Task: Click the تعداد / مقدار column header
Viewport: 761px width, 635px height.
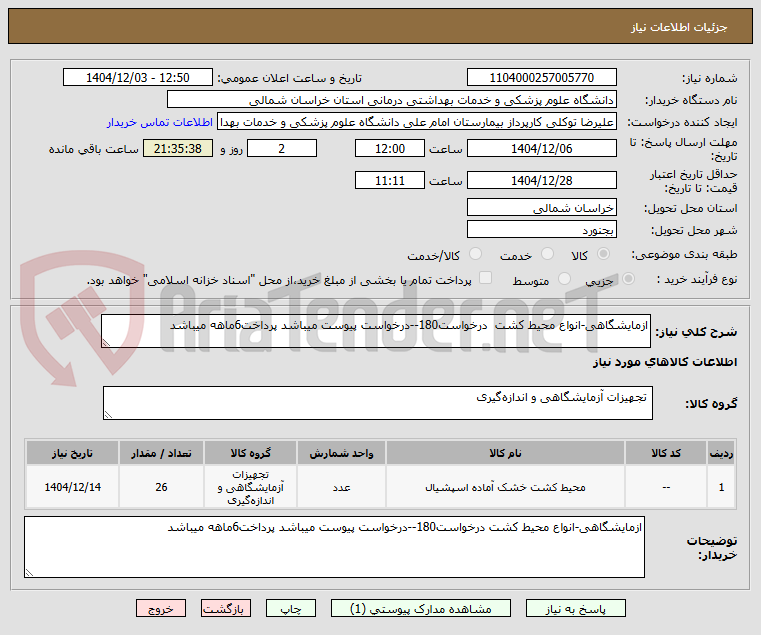Action: [161, 453]
